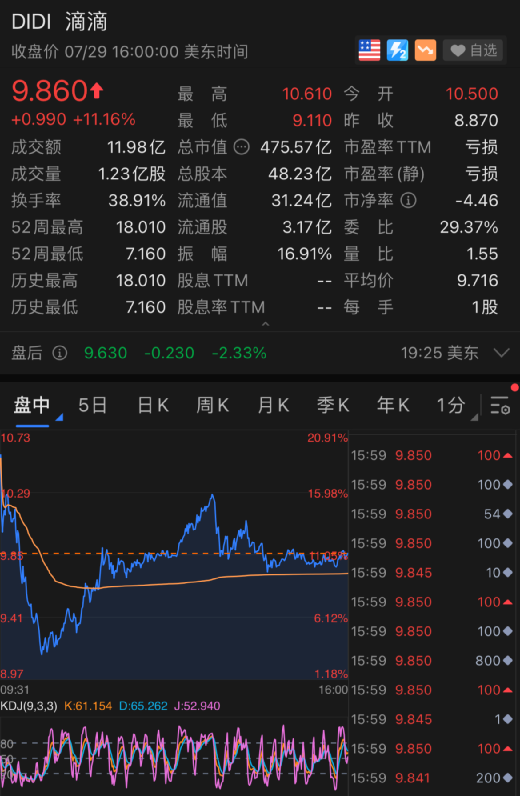Tap the info icon beside 总市值
520x796 pixels.
point(242,147)
